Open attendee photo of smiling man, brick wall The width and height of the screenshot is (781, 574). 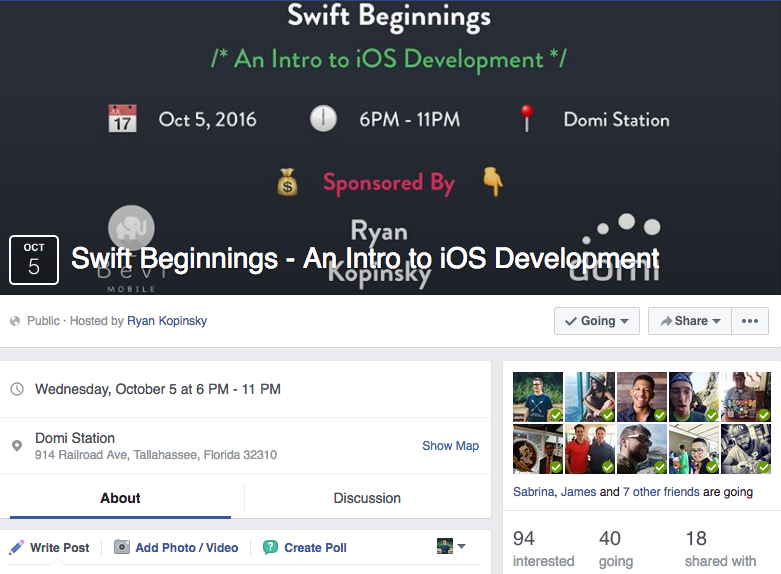click(x=642, y=397)
